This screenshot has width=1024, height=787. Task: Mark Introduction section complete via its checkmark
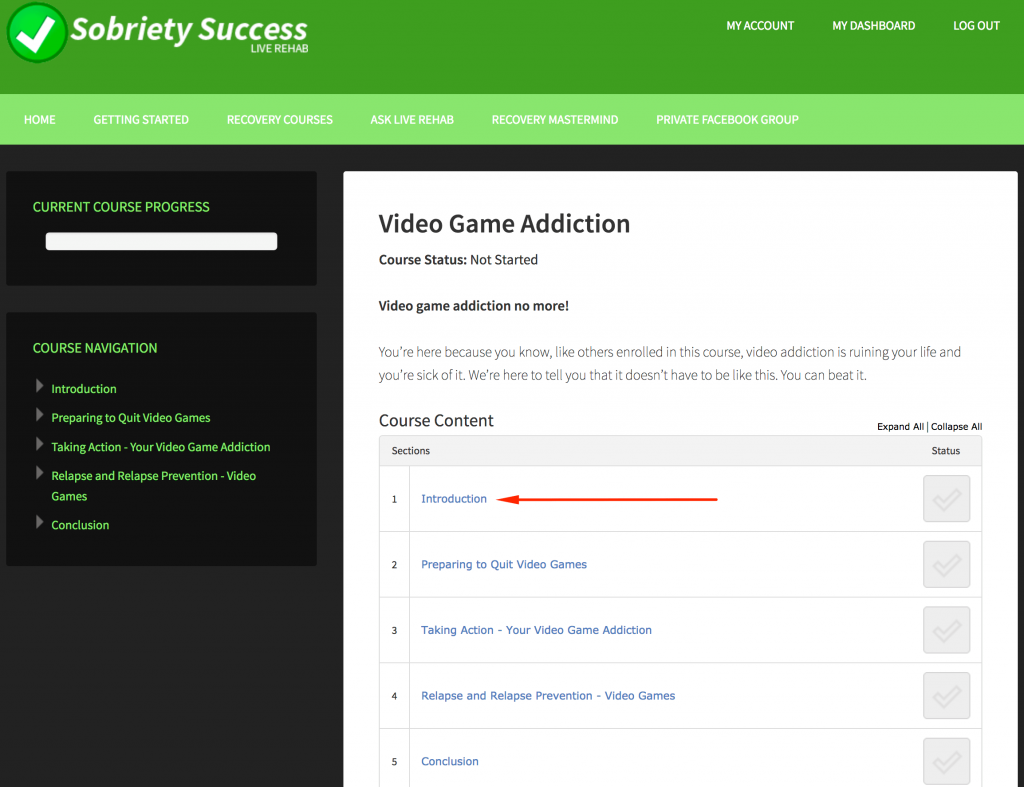(x=946, y=498)
